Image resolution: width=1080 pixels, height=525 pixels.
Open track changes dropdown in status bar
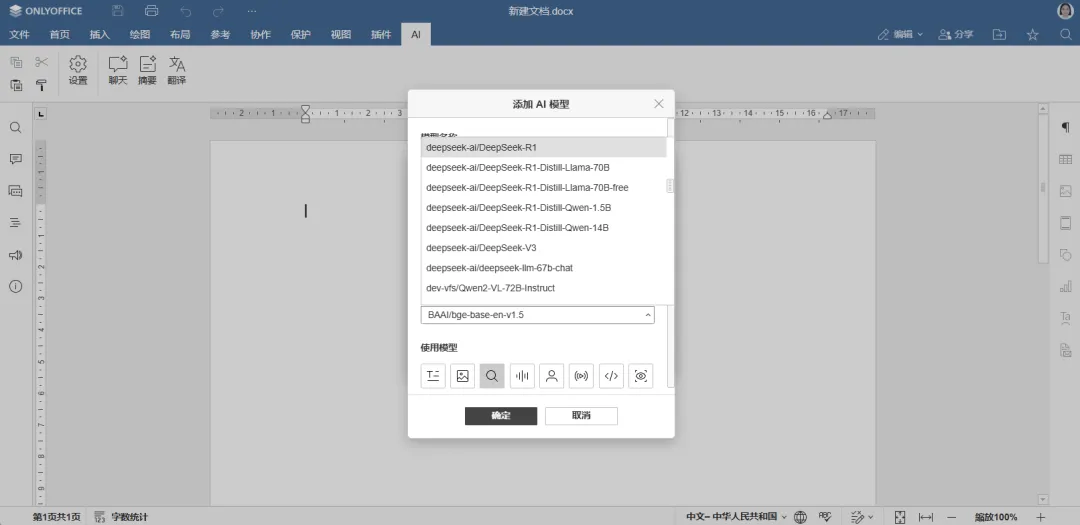(x=862, y=517)
